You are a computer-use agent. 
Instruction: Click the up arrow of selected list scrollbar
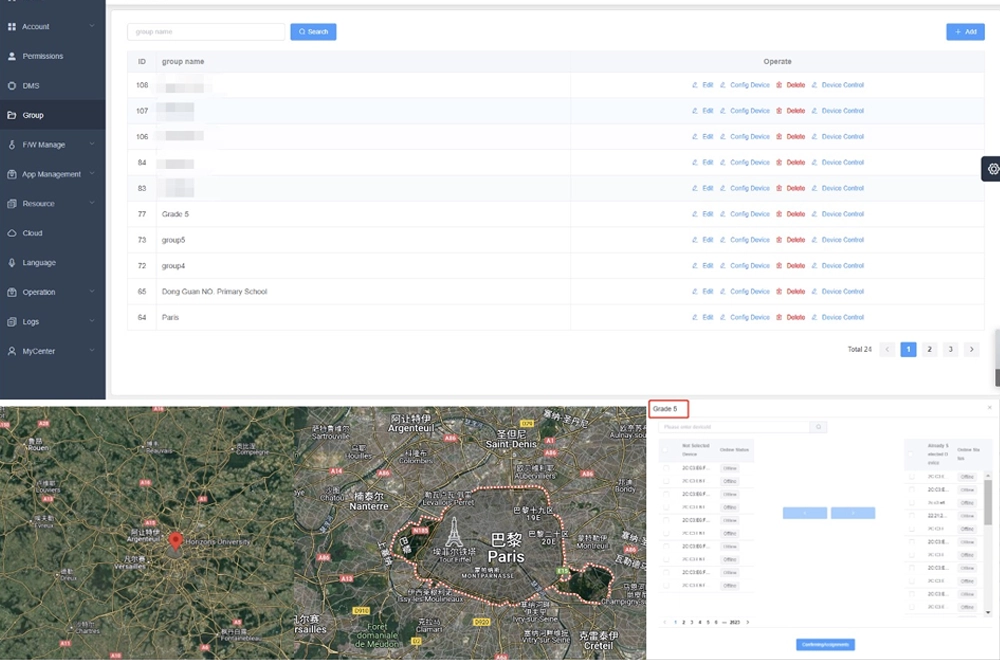coord(988,476)
